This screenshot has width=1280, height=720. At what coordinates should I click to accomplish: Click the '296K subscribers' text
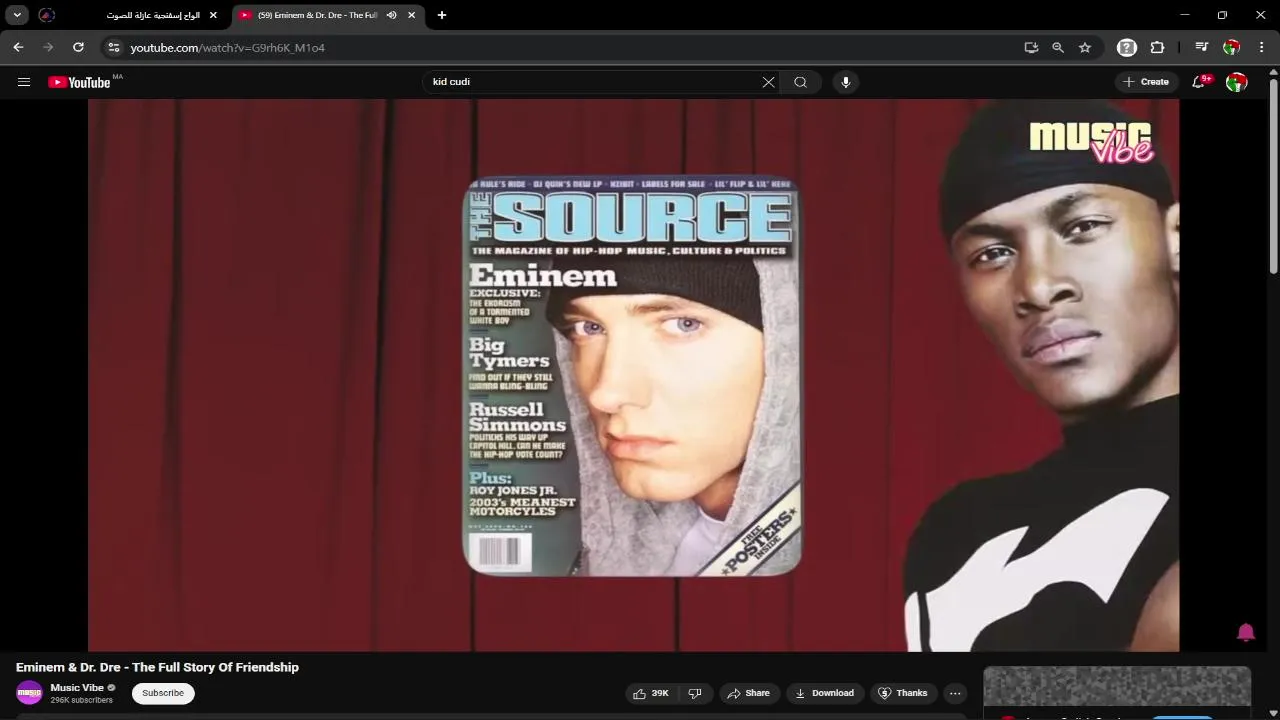coord(82,701)
